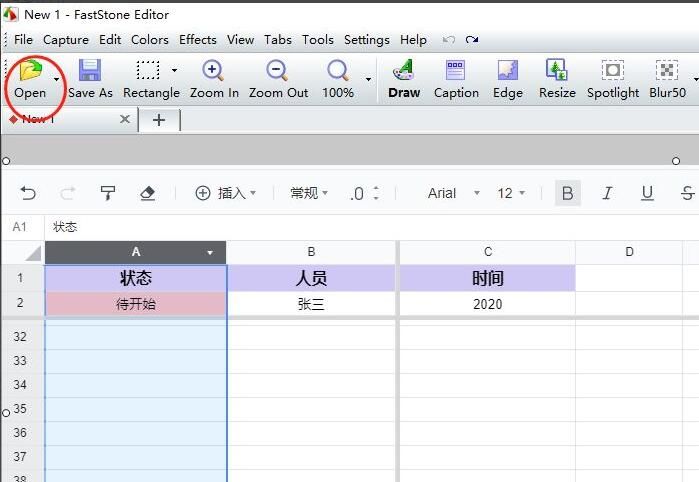Click the 2020 cell

tap(488, 304)
